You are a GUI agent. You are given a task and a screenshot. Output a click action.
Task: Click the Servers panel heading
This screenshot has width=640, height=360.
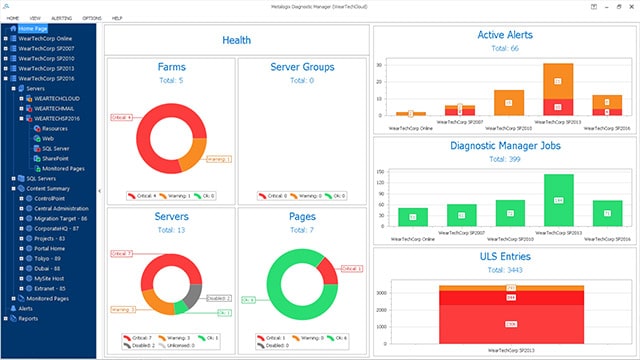pyautogui.click(x=171, y=216)
